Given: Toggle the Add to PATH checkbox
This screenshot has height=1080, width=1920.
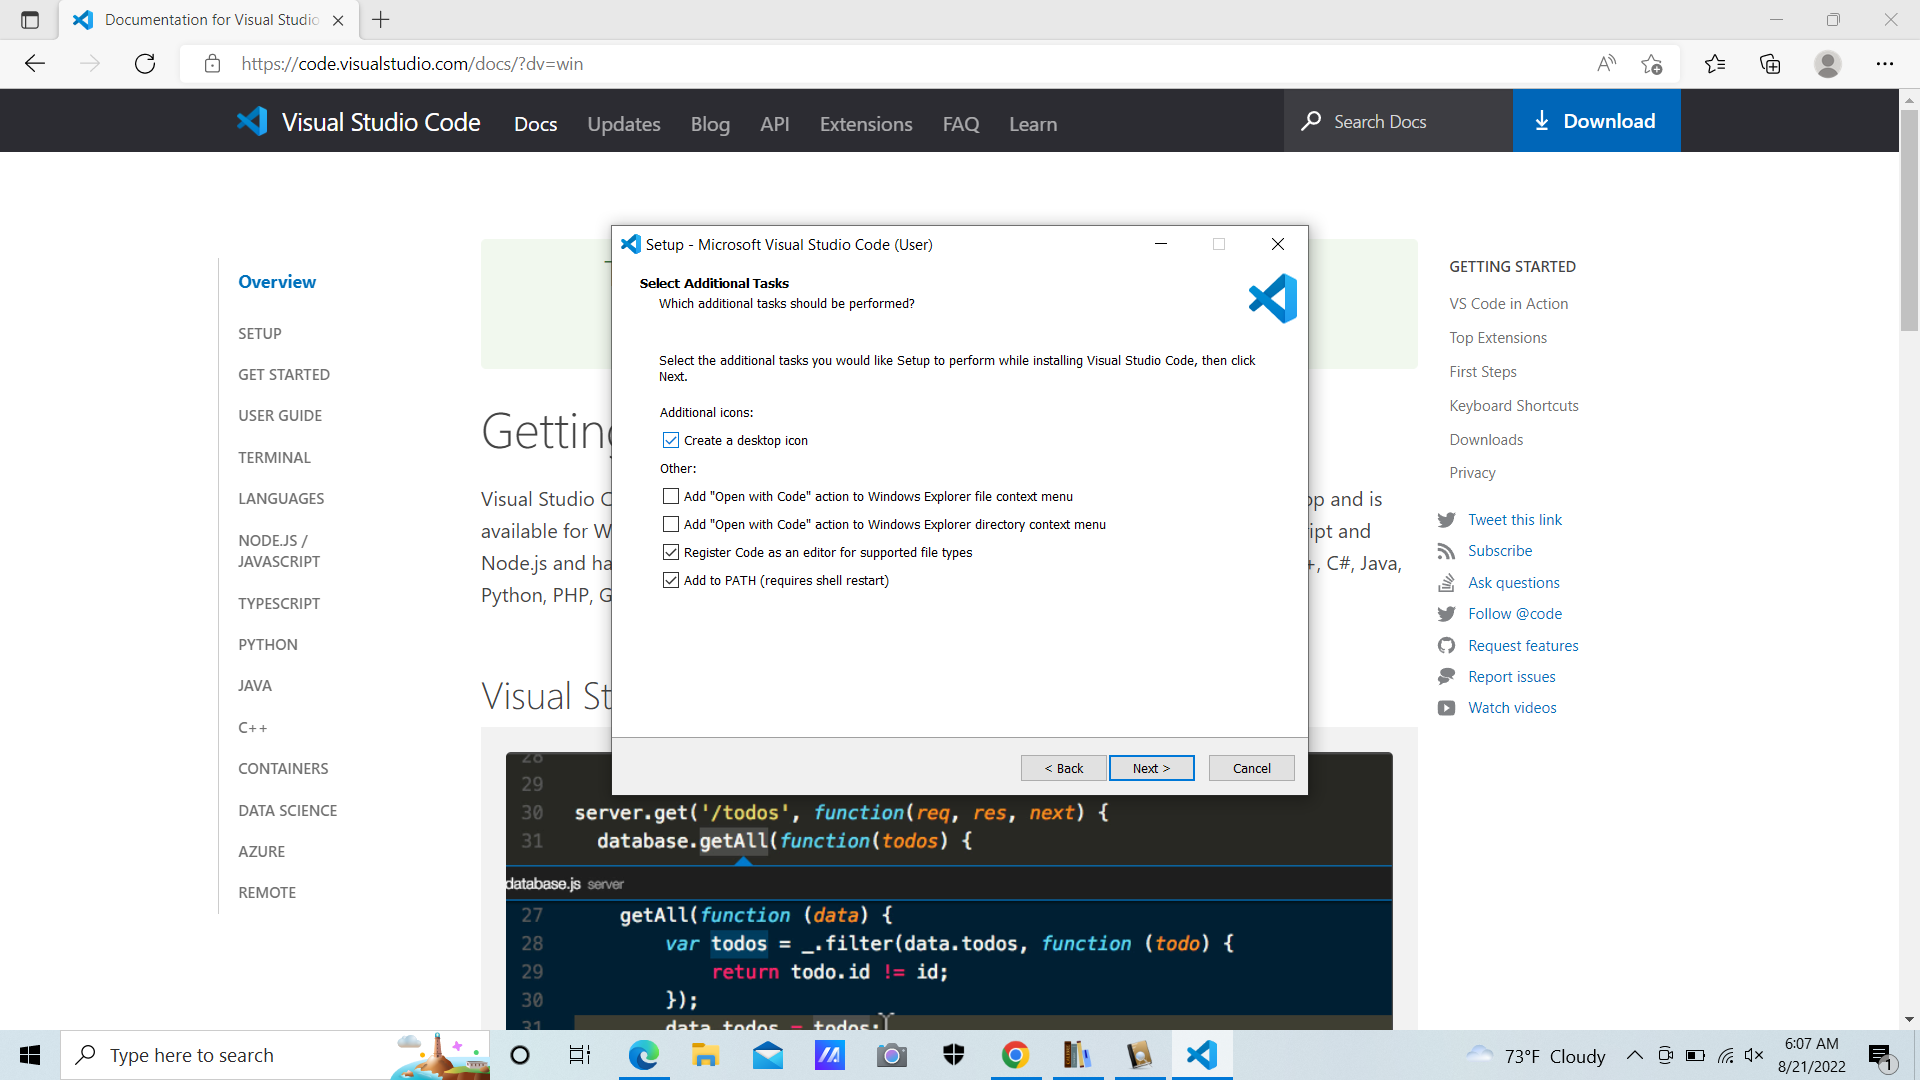Looking at the screenshot, I should pos(671,580).
